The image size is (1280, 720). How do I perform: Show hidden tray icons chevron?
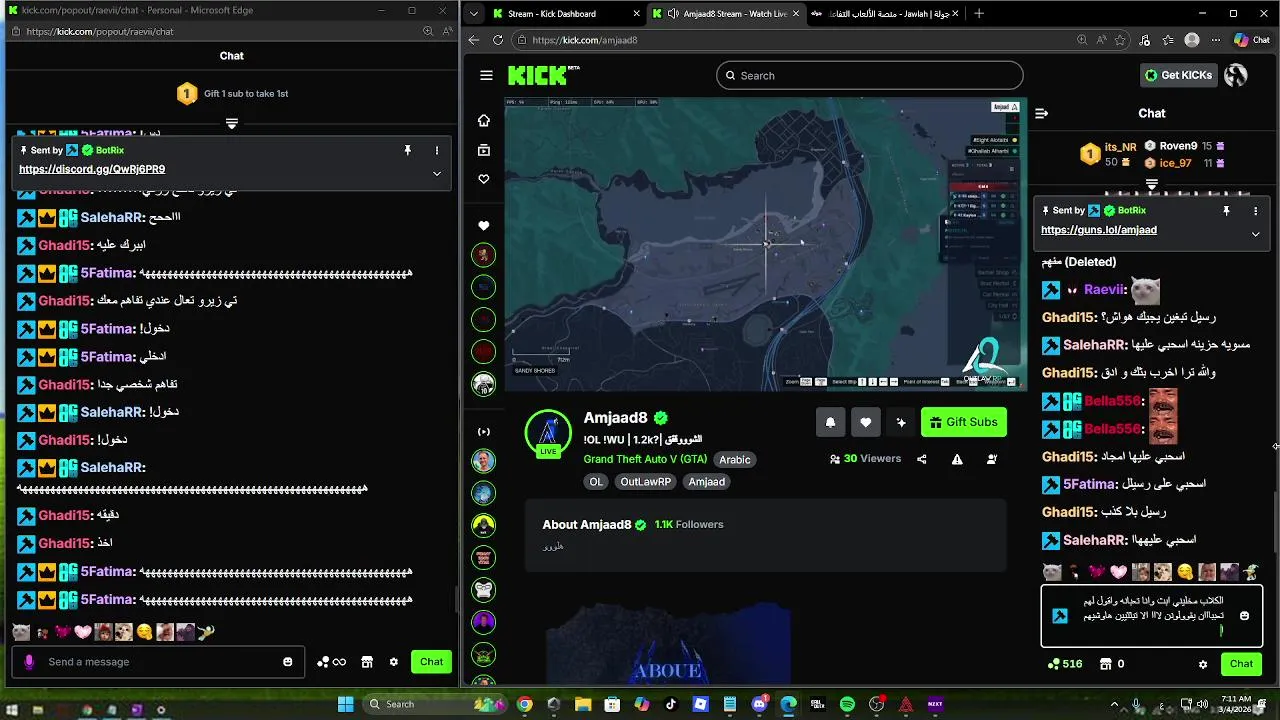tap(1114, 704)
